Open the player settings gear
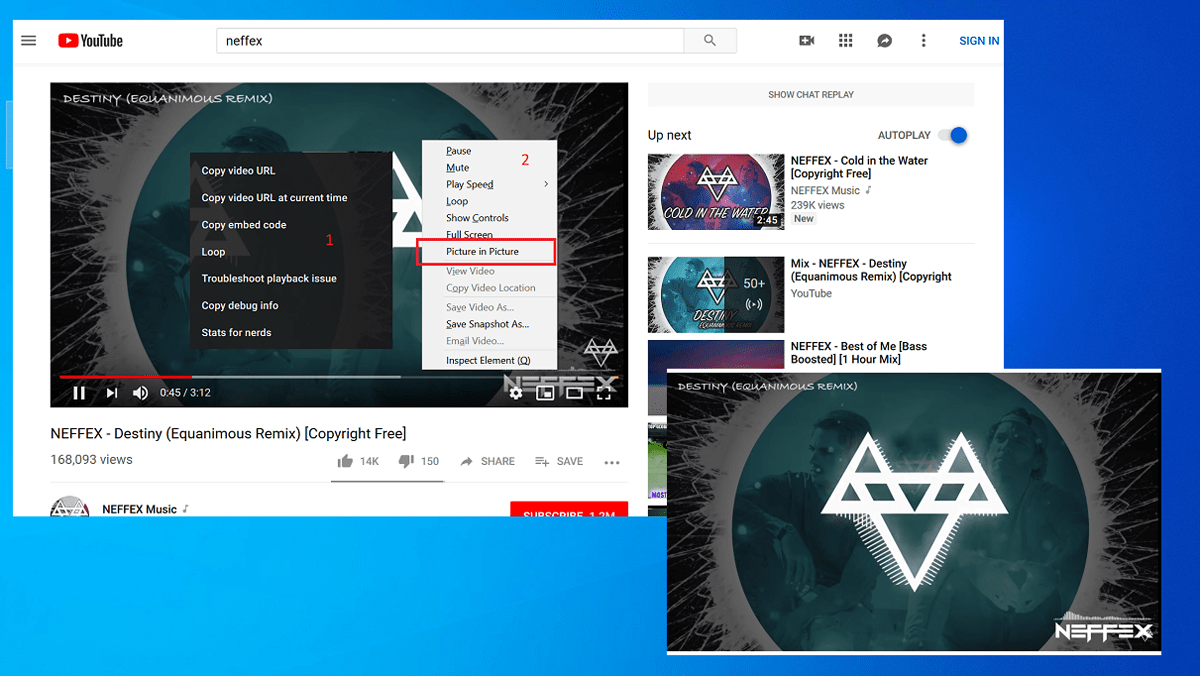This screenshot has height=676, width=1200. [x=517, y=392]
